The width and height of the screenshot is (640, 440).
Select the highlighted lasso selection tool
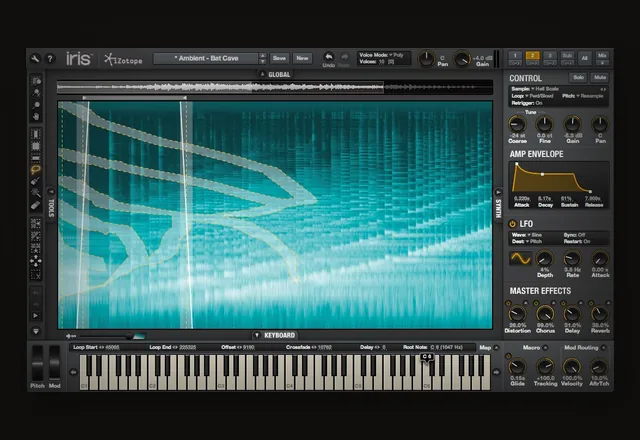[36, 169]
